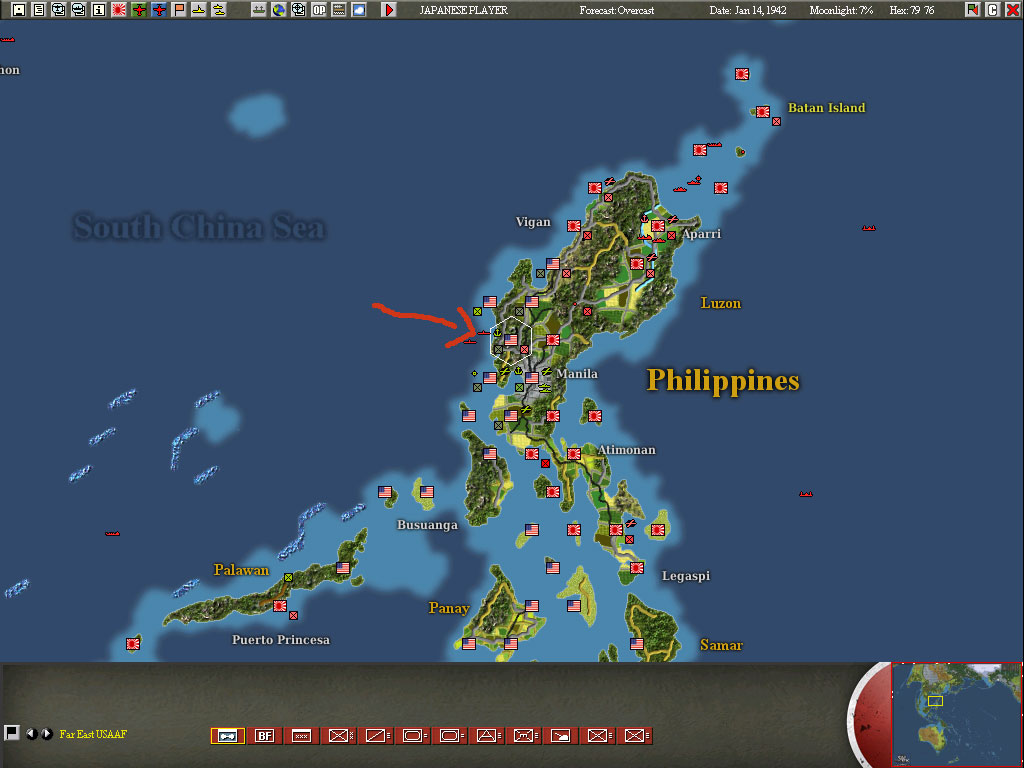Open the save game disk icon
This screenshot has height=768, width=1024.
19,10
